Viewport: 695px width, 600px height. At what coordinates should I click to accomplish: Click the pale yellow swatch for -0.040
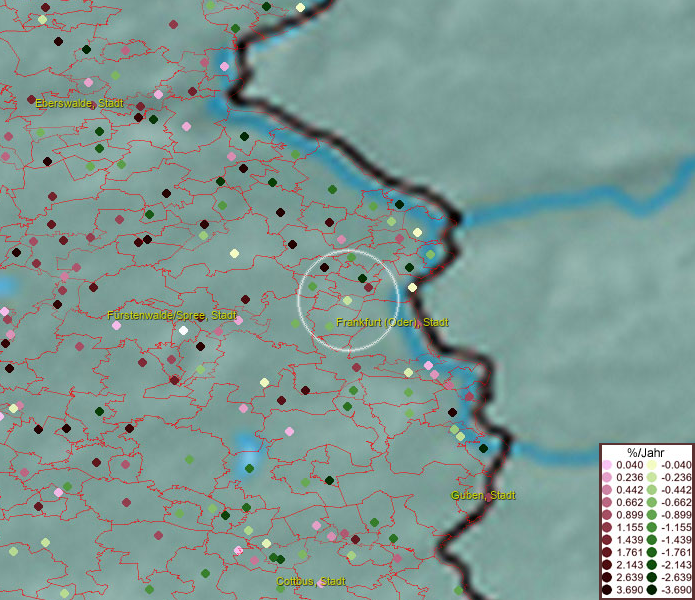(x=652, y=465)
